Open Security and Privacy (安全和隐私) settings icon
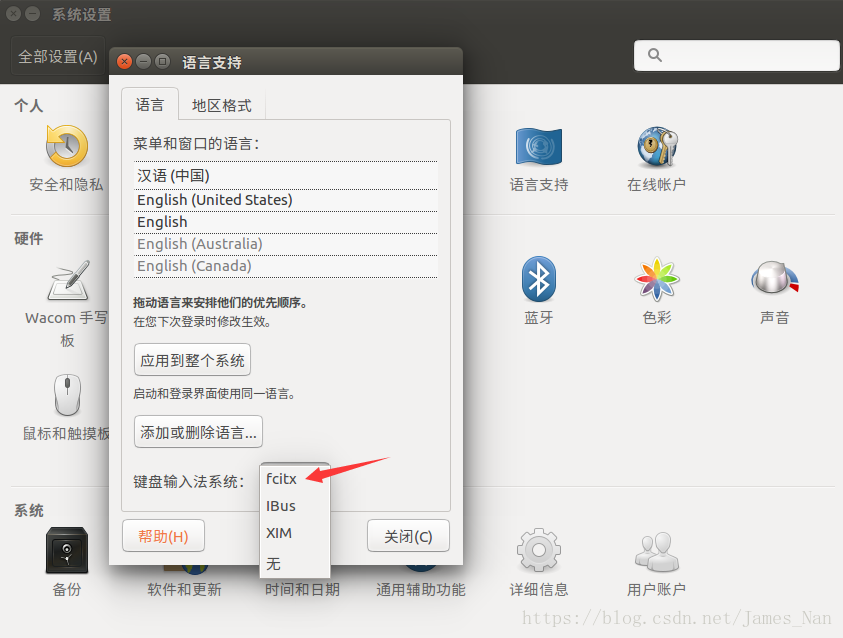This screenshot has width=843, height=638. coord(67,146)
